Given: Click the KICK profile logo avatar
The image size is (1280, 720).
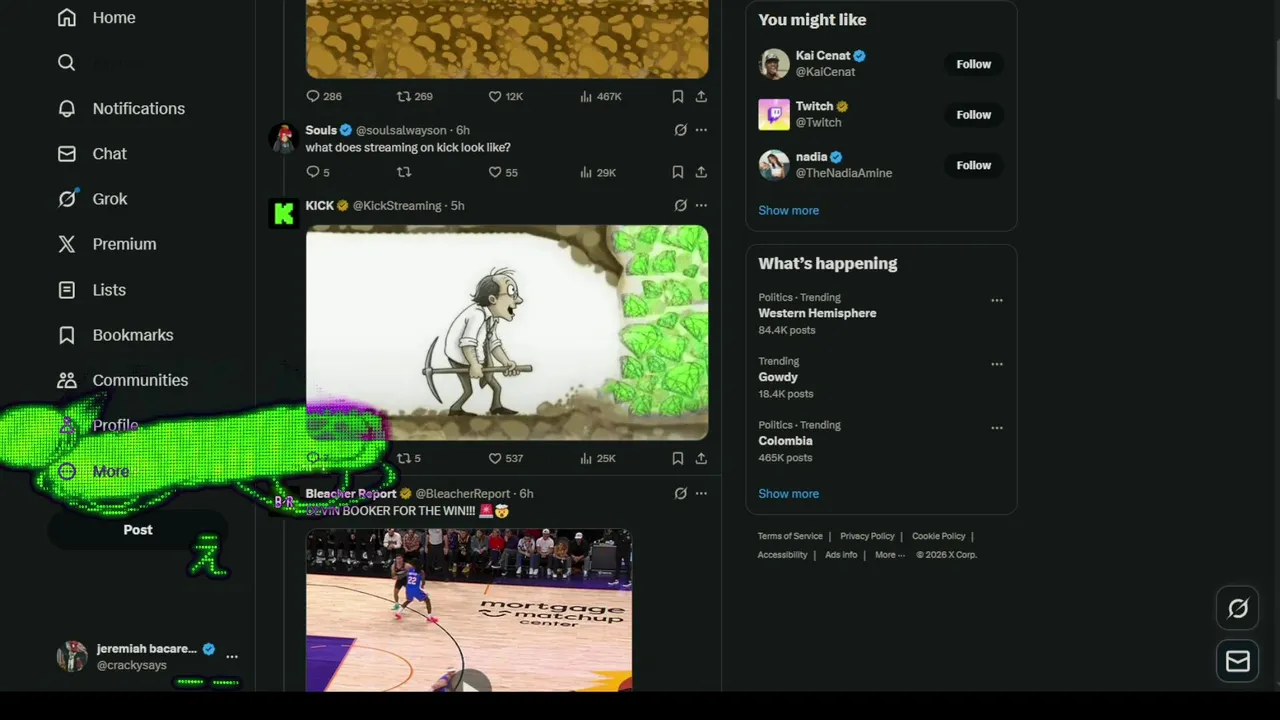Looking at the screenshot, I should [284, 213].
